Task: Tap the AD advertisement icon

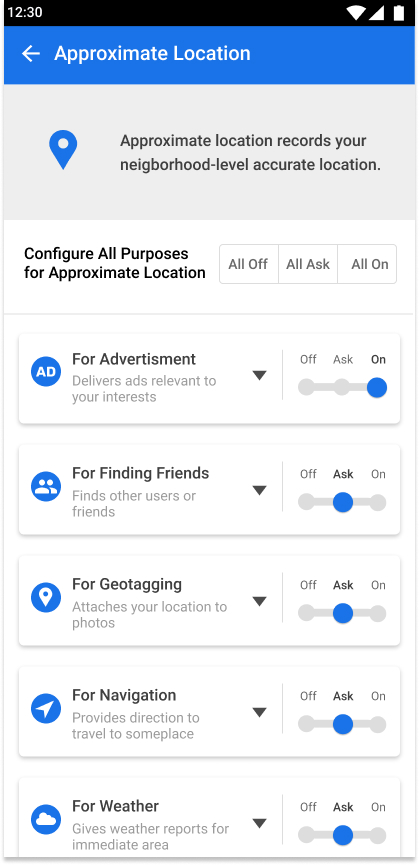Action: (46, 372)
